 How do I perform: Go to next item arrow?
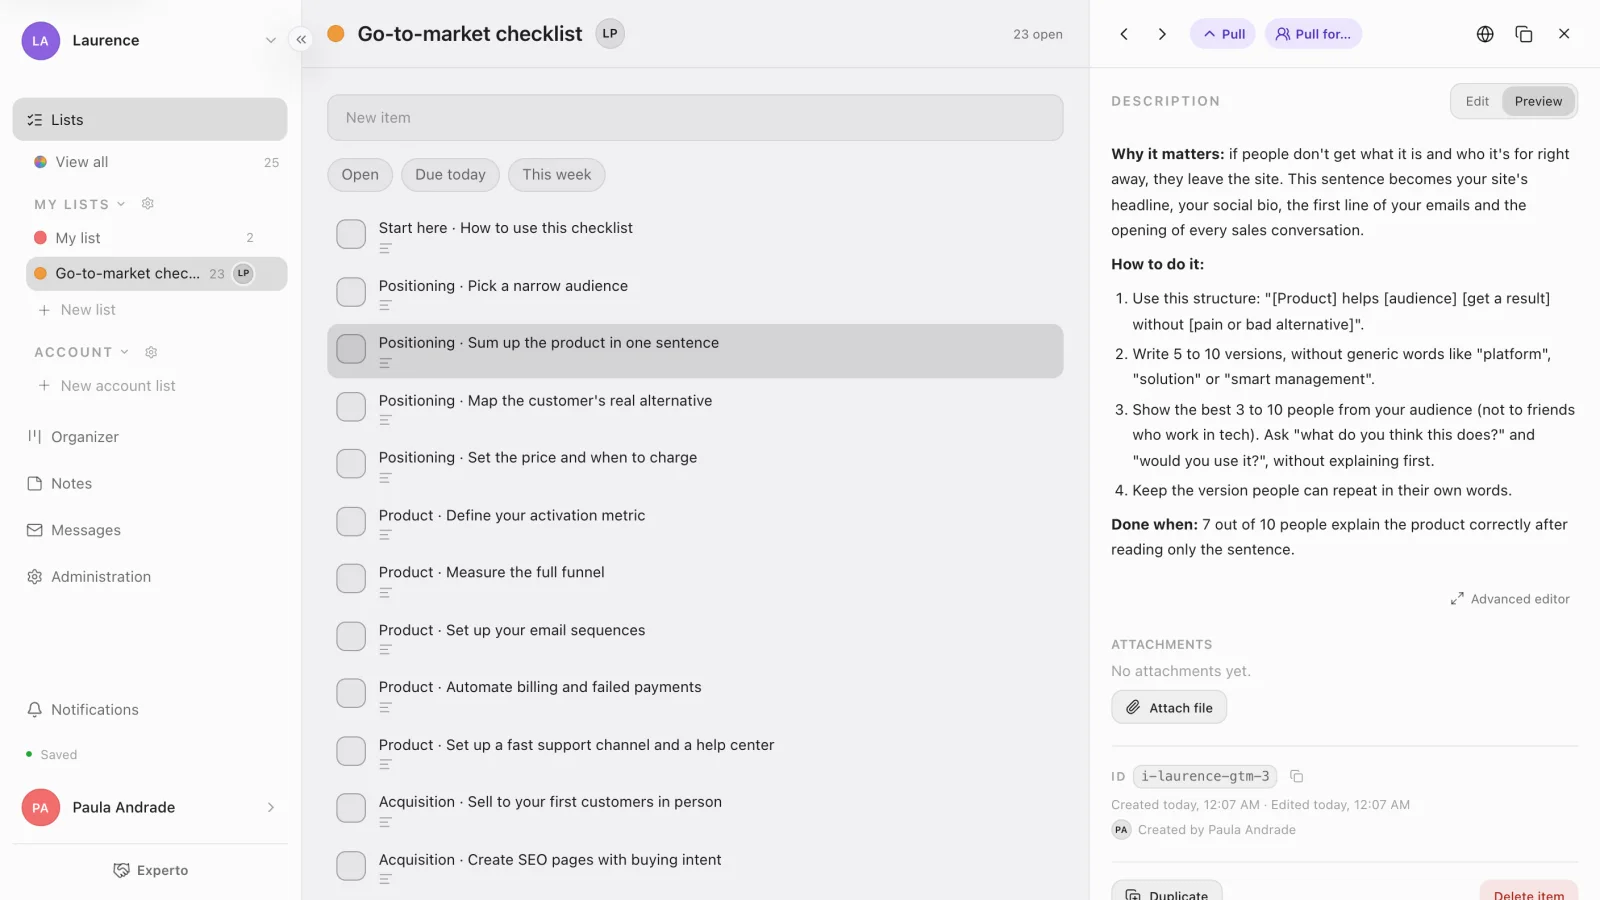[x=1162, y=34]
